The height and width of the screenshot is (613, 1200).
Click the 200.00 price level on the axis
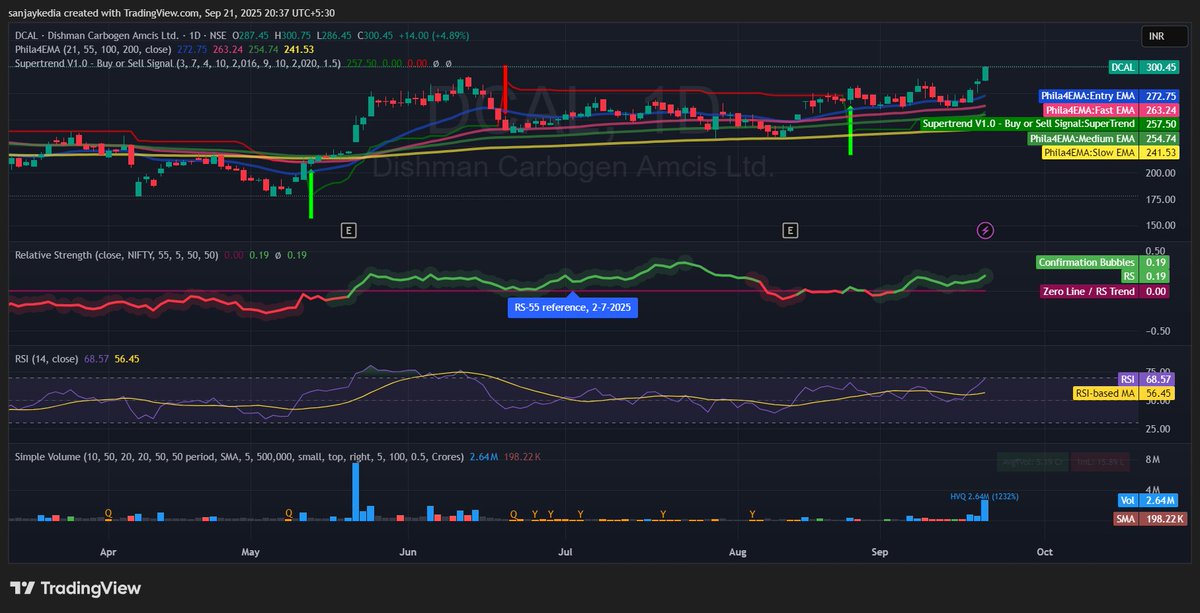tap(1160, 172)
